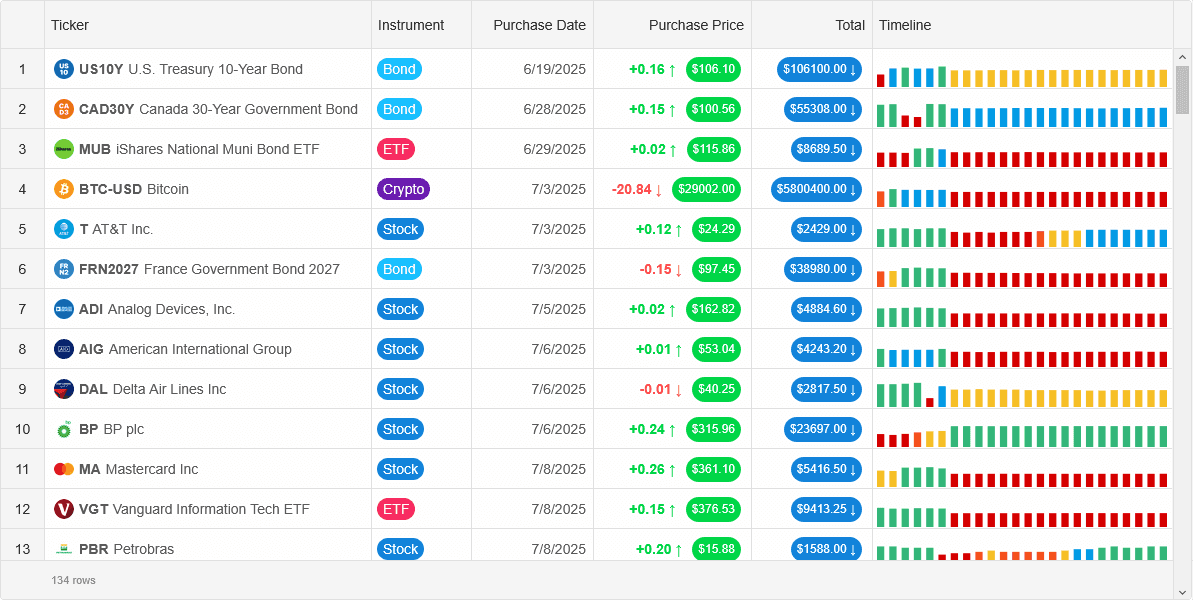Click the $55308.00 total pill

823,109
